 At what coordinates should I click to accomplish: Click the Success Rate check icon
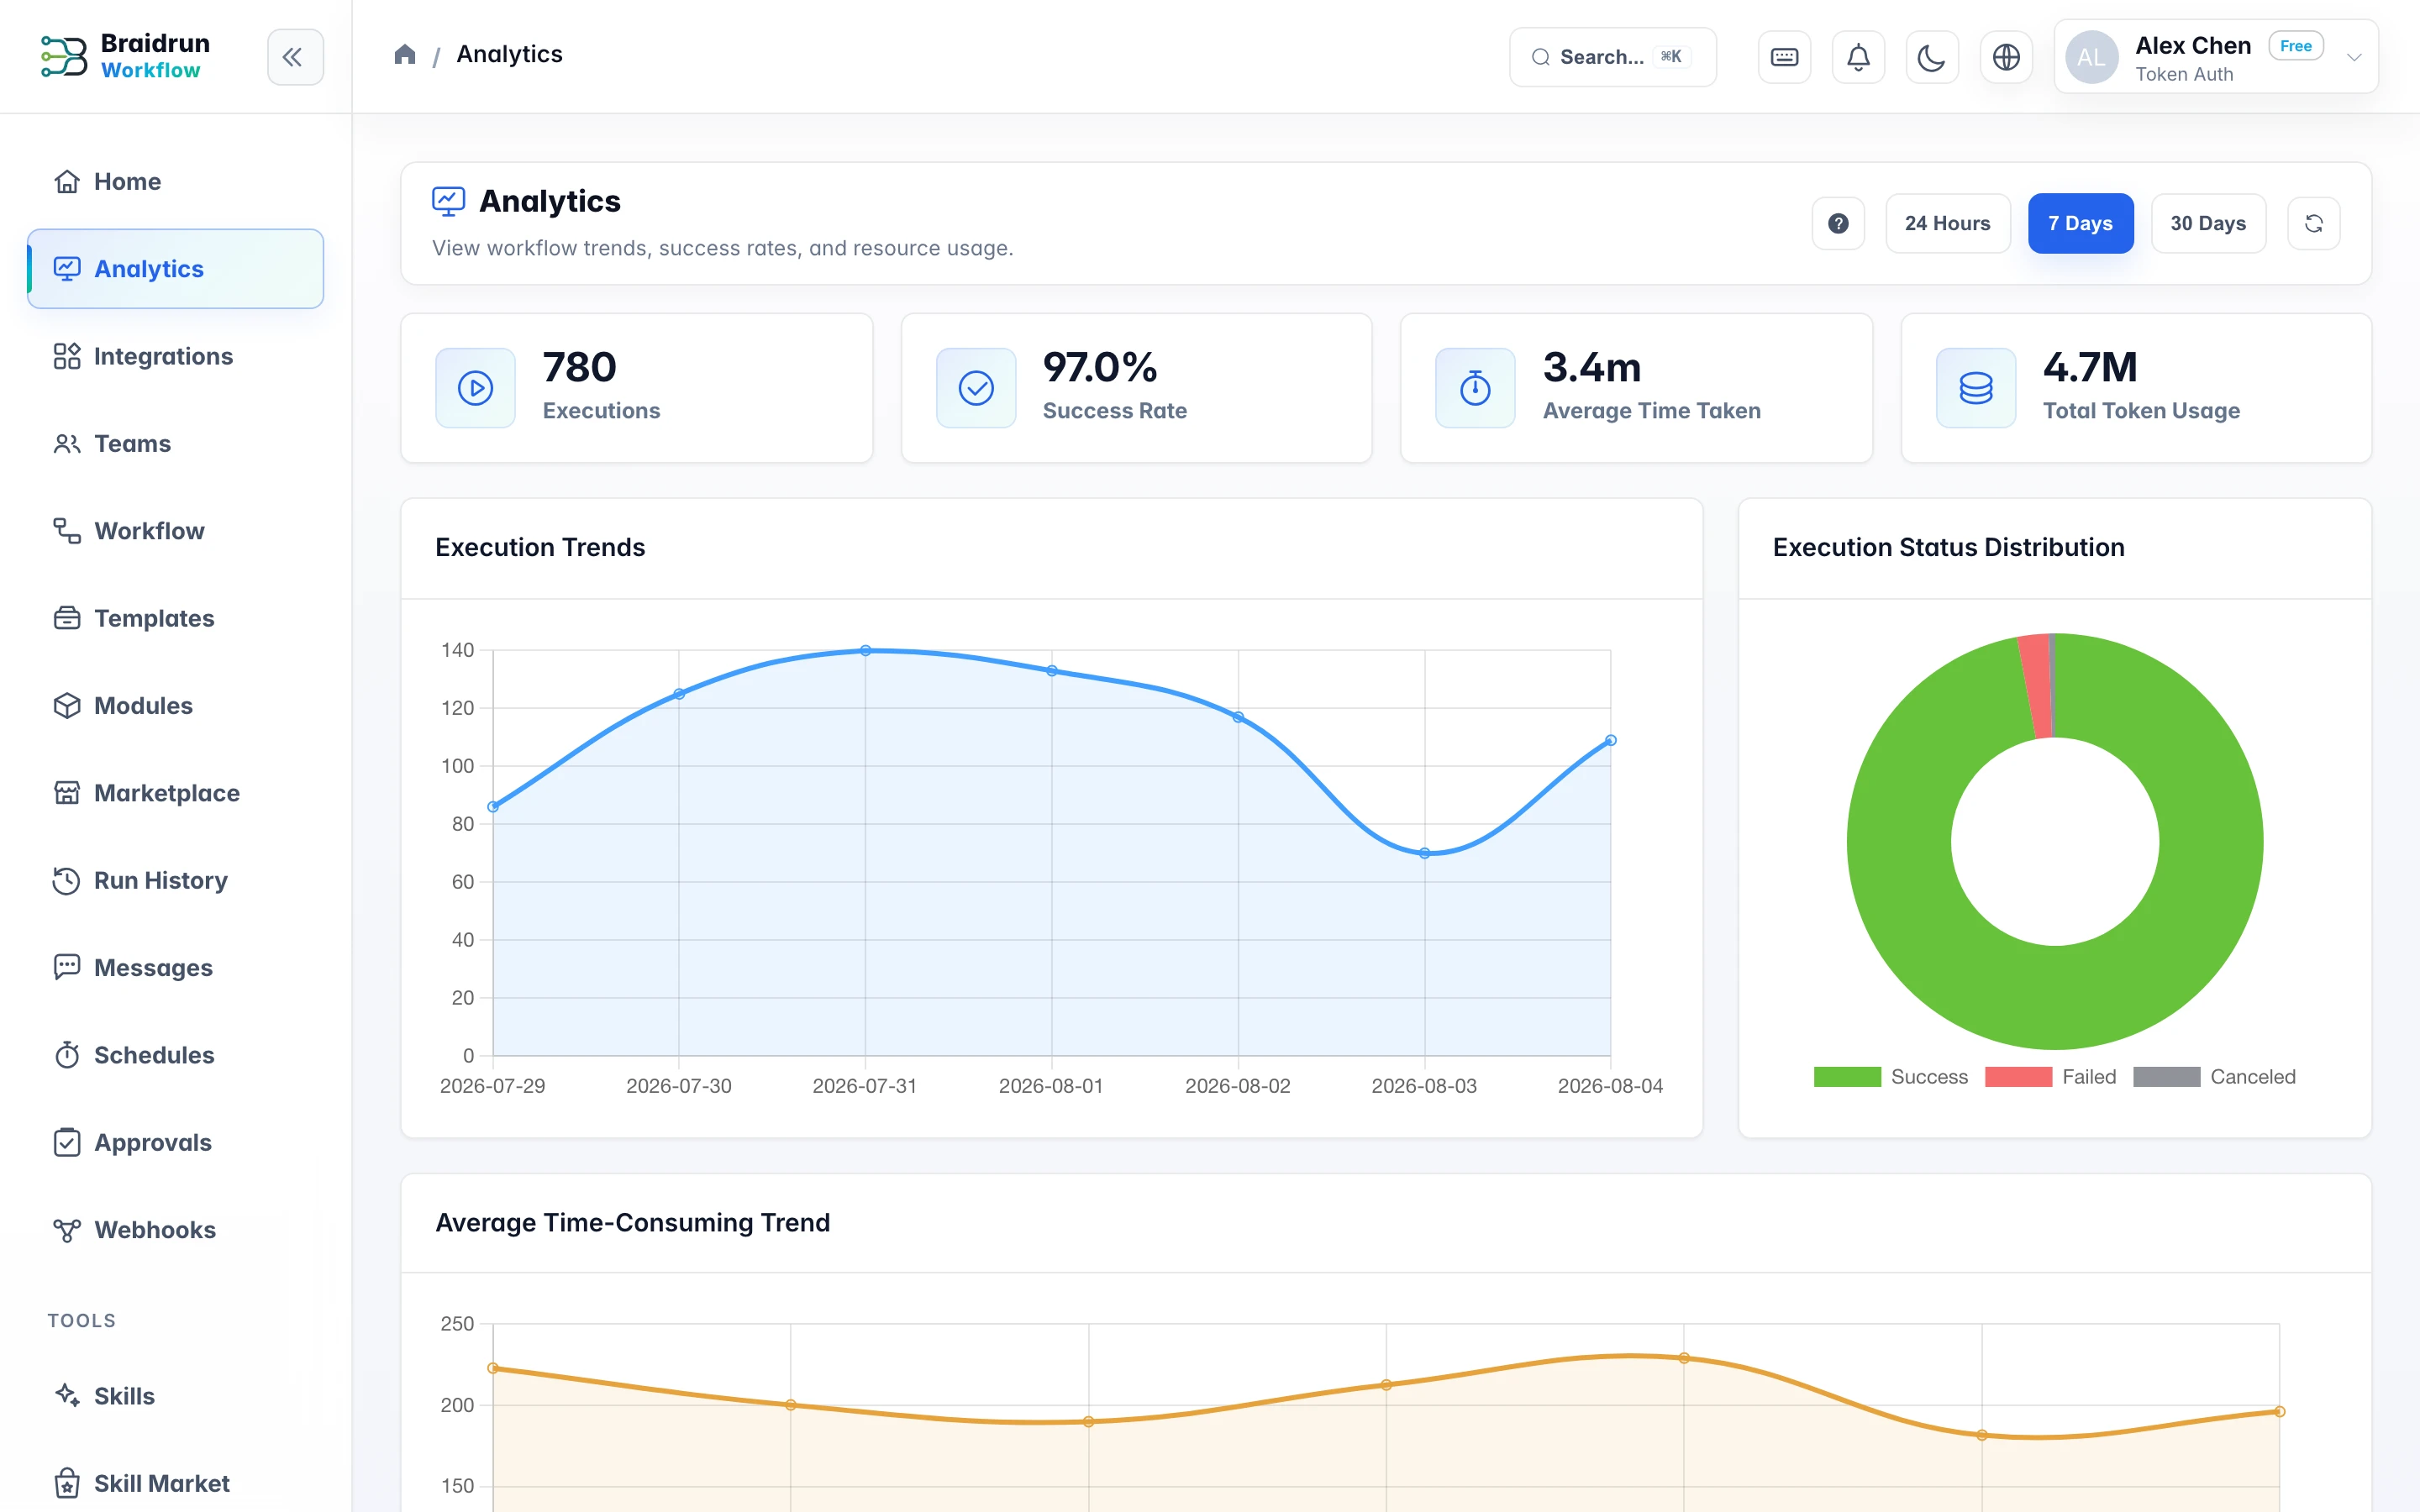pos(976,388)
